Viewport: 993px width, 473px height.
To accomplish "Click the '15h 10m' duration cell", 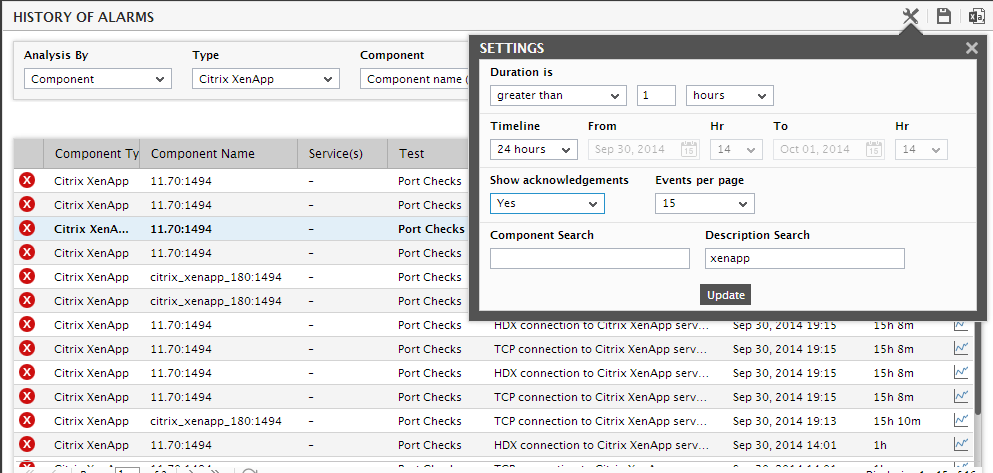I will click(x=897, y=421).
